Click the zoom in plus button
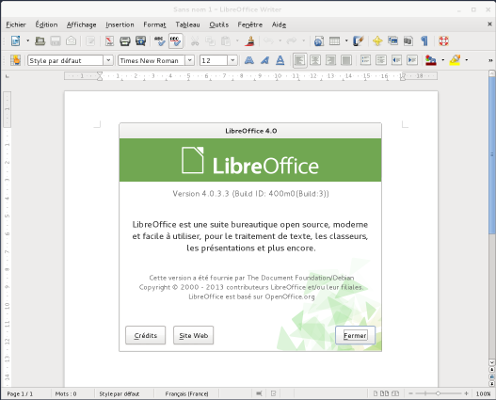This screenshot has height=400, width=496. point(466,394)
